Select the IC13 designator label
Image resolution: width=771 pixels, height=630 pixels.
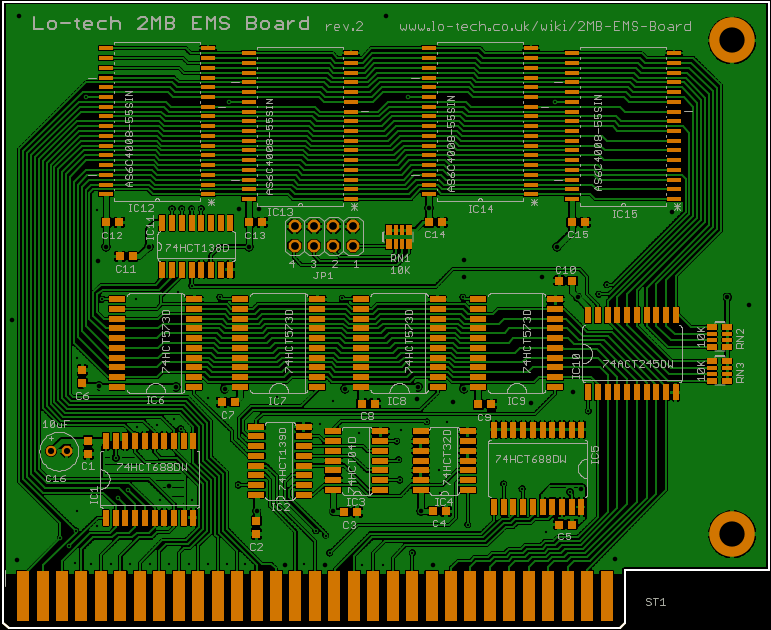(x=280, y=212)
